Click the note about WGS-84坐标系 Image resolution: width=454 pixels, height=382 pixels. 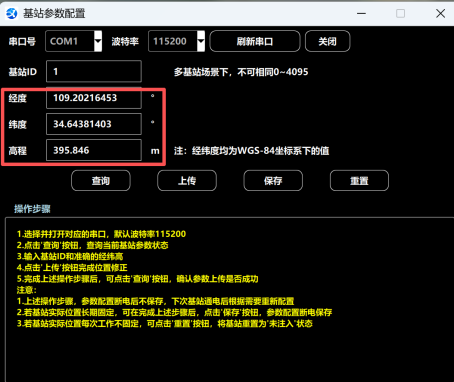pos(251,151)
